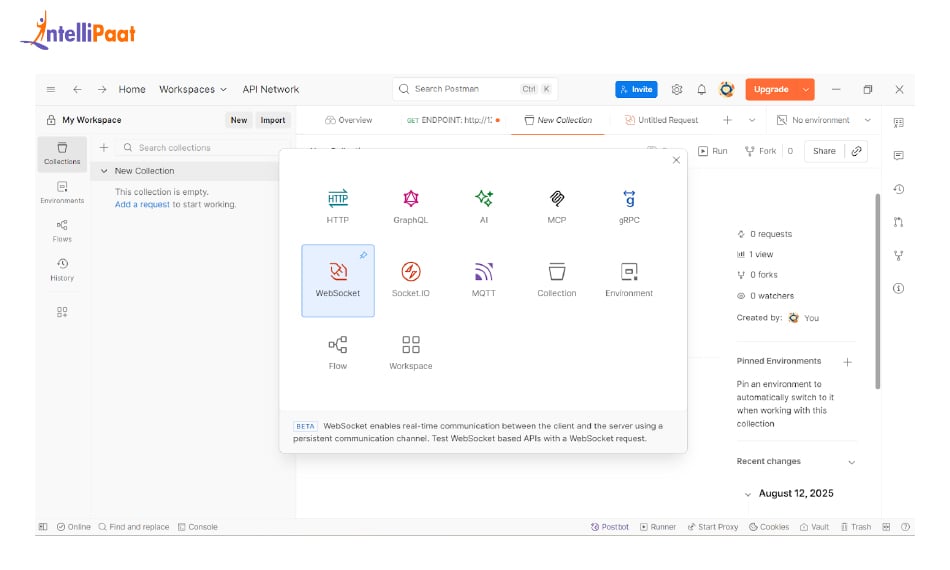Open the user avatar menu

726,89
